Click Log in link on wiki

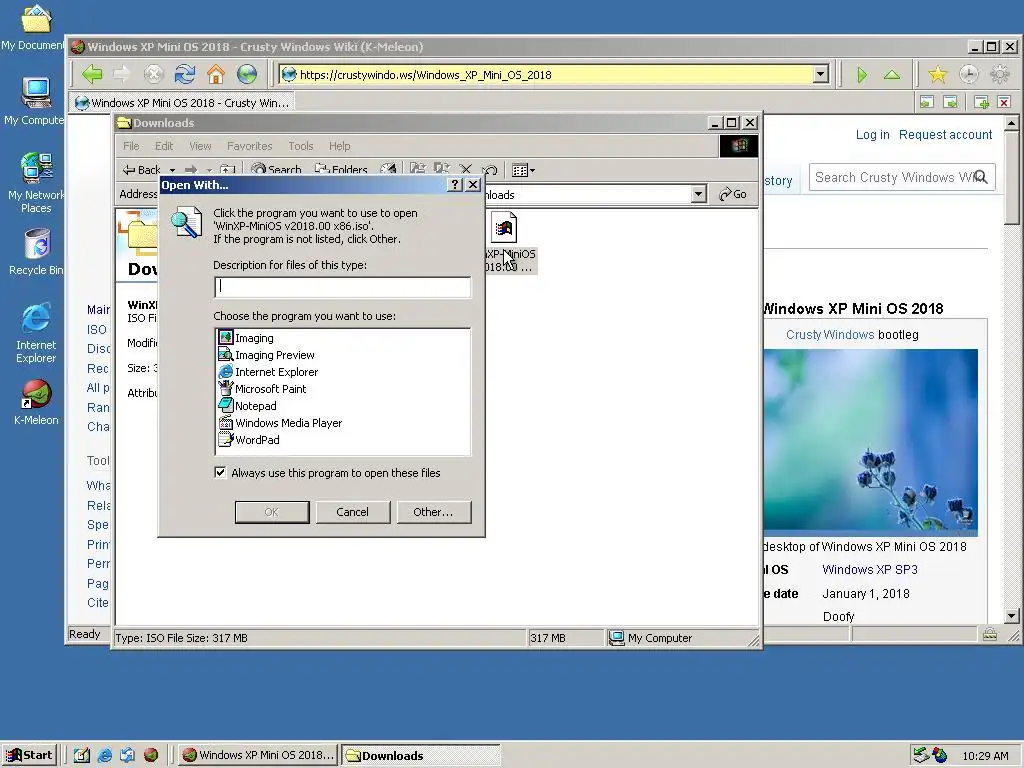click(872, 135)
